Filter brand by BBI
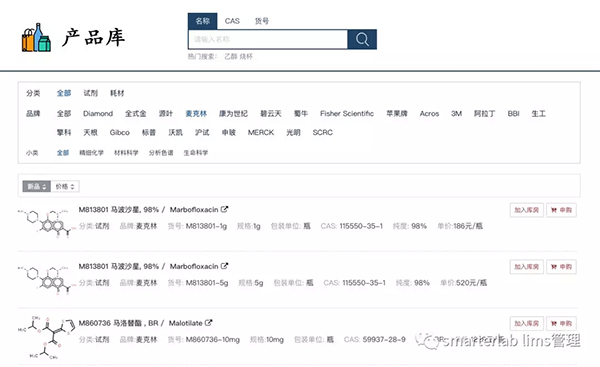 click(514, 114)
